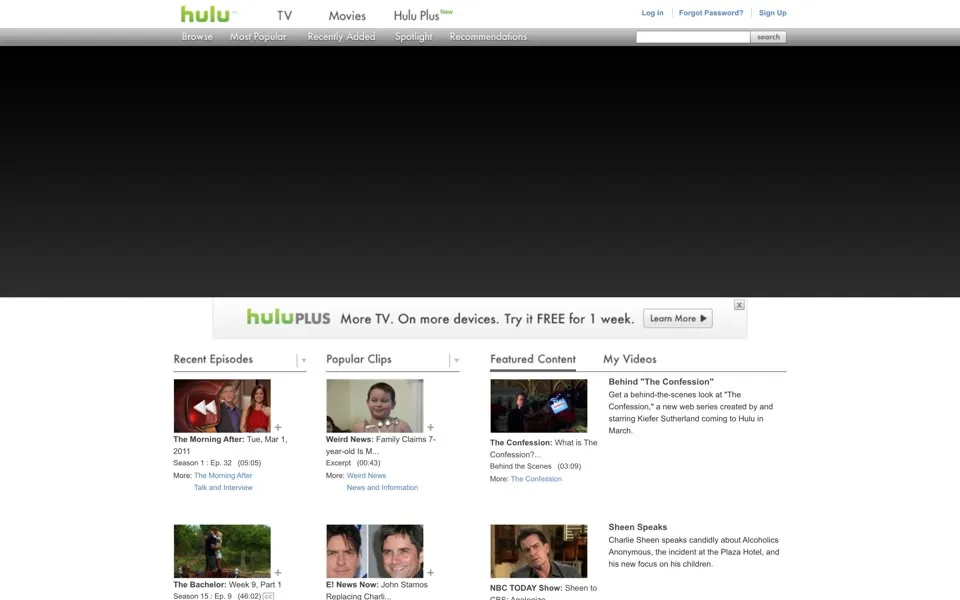This screenshot has width=960, height=600.
Task: Open the Spotlight section
Action: (x=413, y=37)
